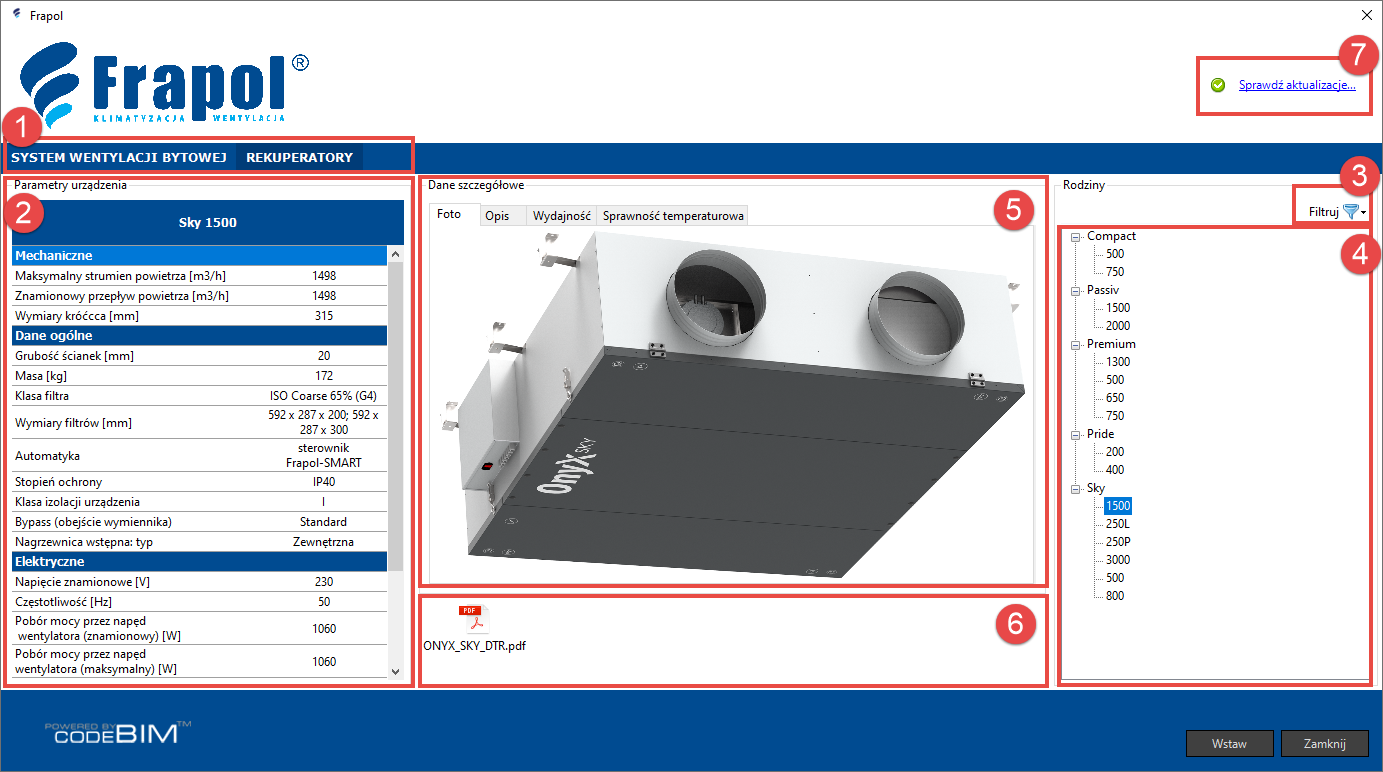Collapse the Passiv family node
The image size is (1383, 772).
click(x=1076, y=291)
